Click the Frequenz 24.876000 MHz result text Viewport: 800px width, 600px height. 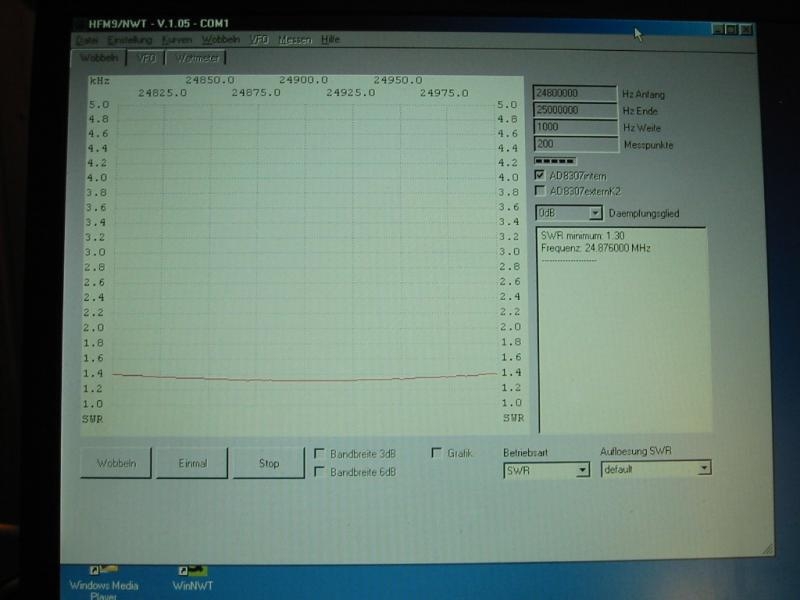[x=595, y=248]
